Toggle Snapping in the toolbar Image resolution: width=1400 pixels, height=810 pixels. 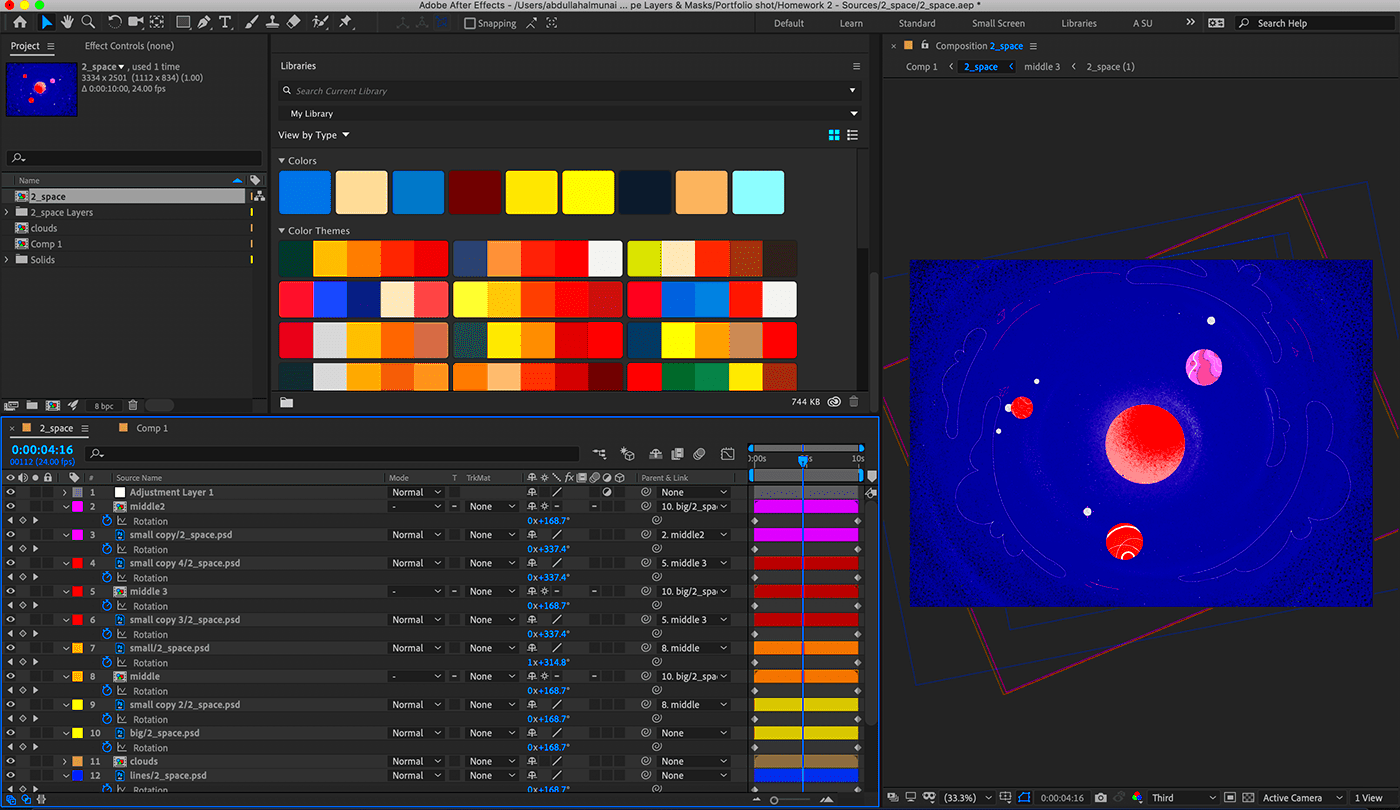(470, 23)
